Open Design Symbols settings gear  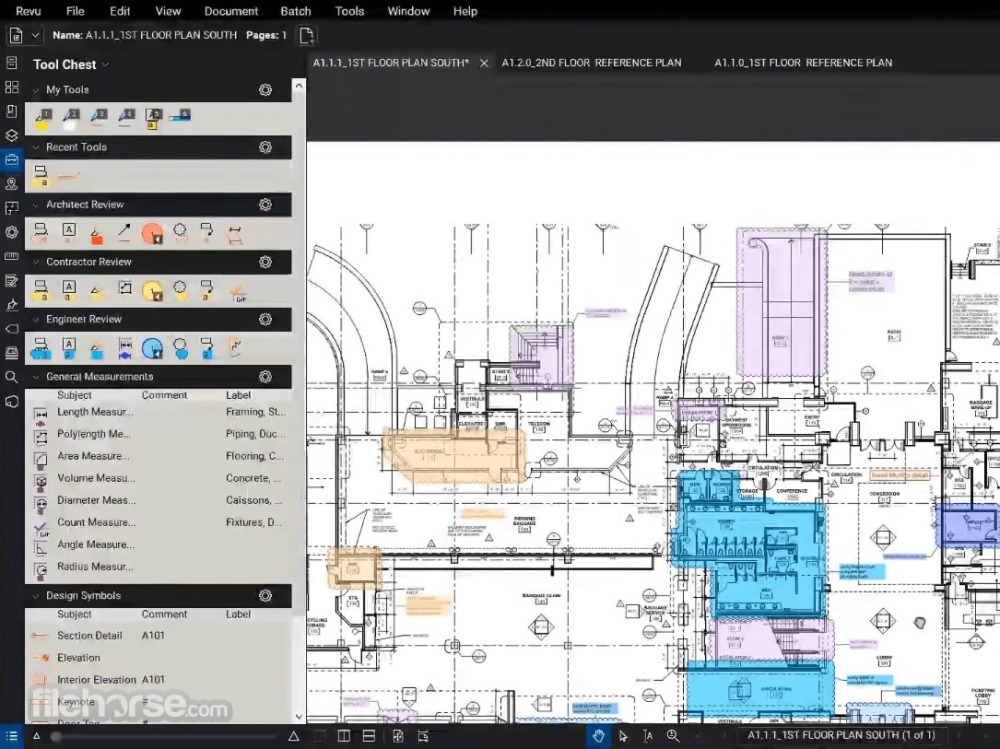(x=265, y=596)
